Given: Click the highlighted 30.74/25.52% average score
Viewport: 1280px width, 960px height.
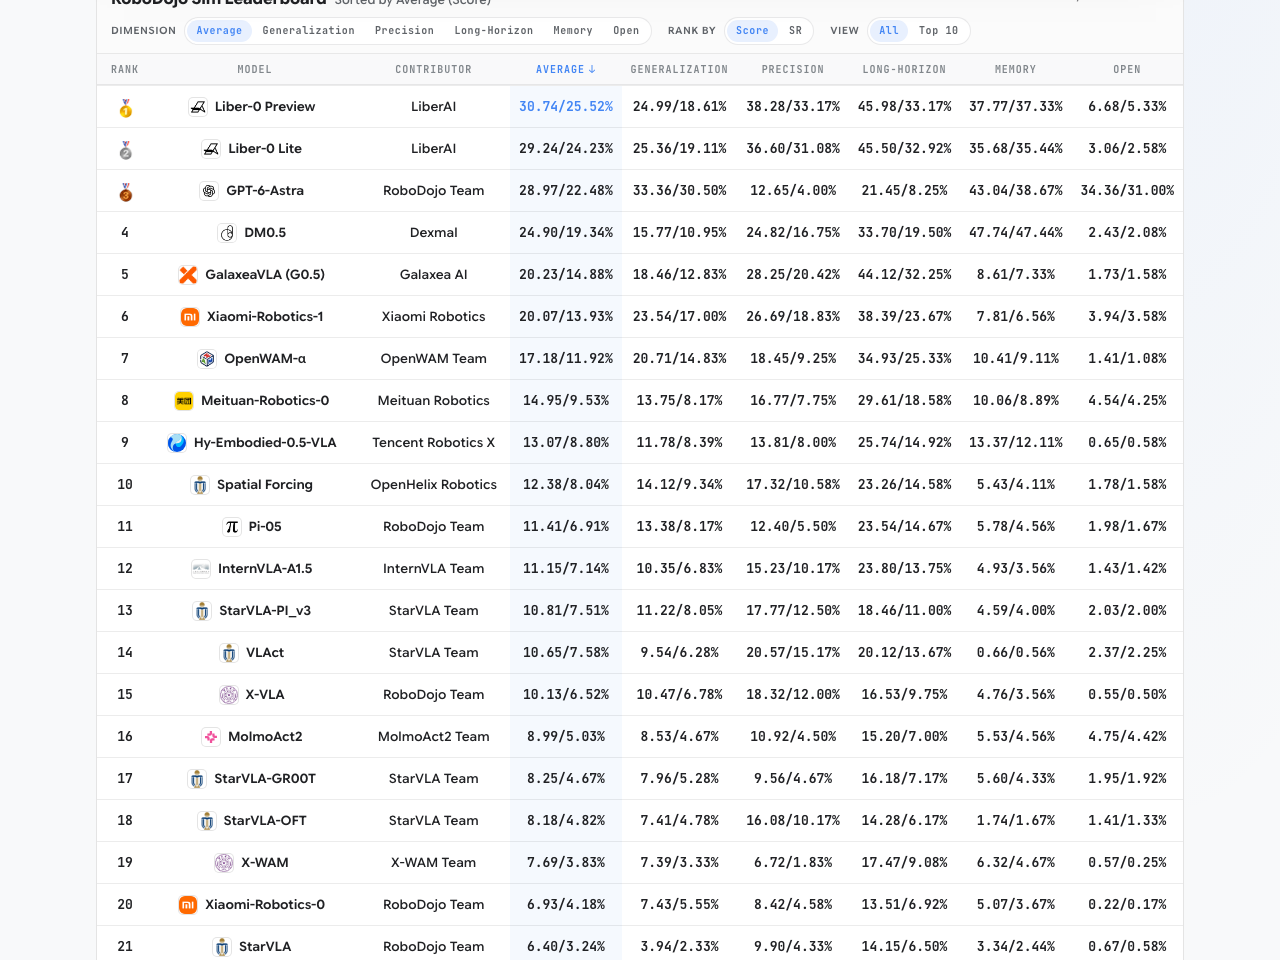Looking at the screenshot, I should [566, 107].
